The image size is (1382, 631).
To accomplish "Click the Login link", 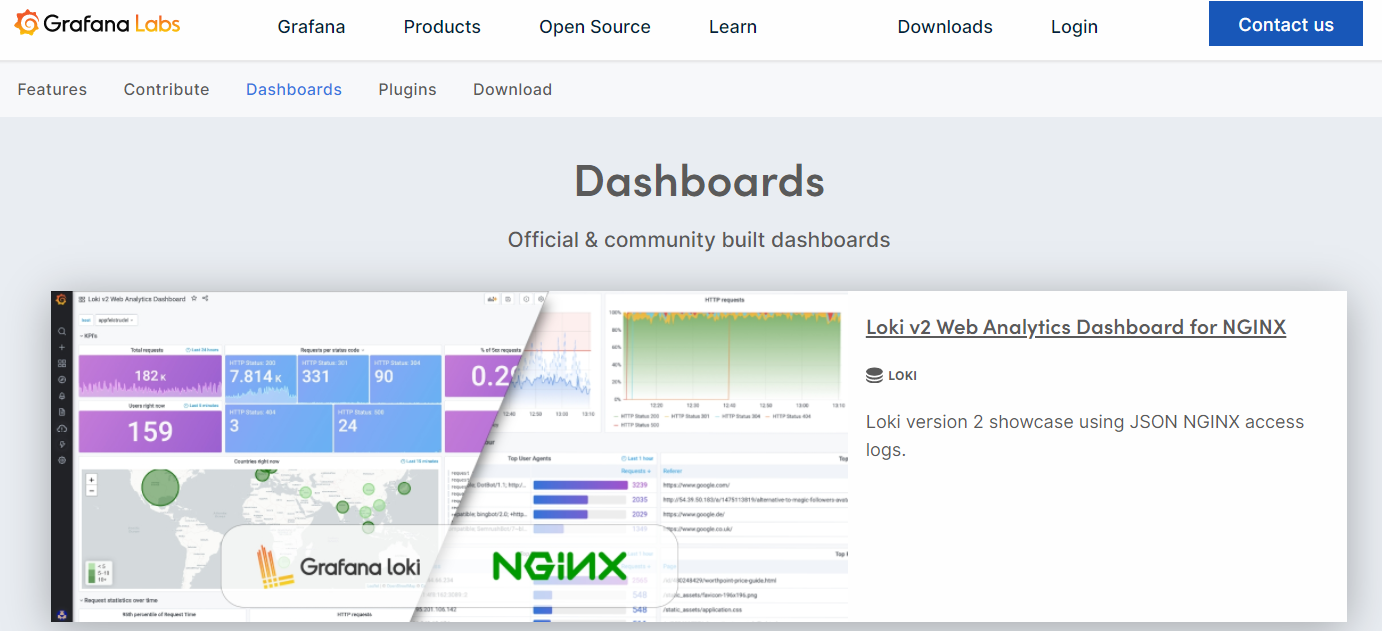I will pos(1074,27).
